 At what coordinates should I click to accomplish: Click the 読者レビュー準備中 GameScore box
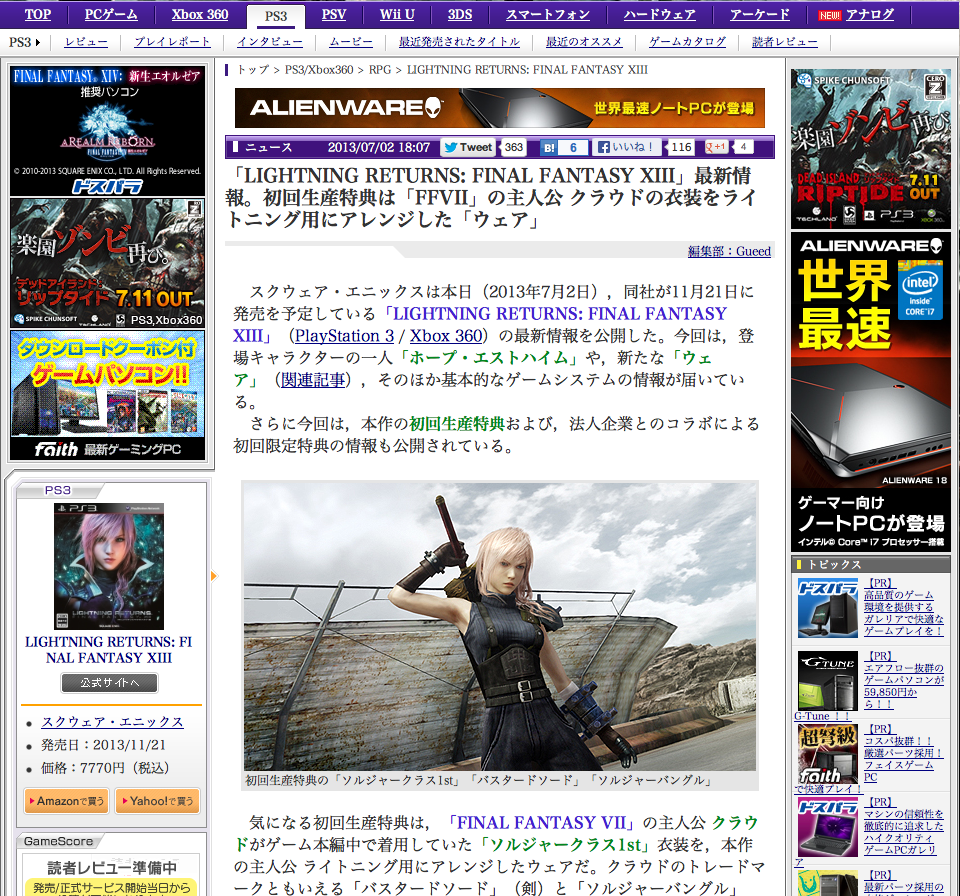(113, 875)
